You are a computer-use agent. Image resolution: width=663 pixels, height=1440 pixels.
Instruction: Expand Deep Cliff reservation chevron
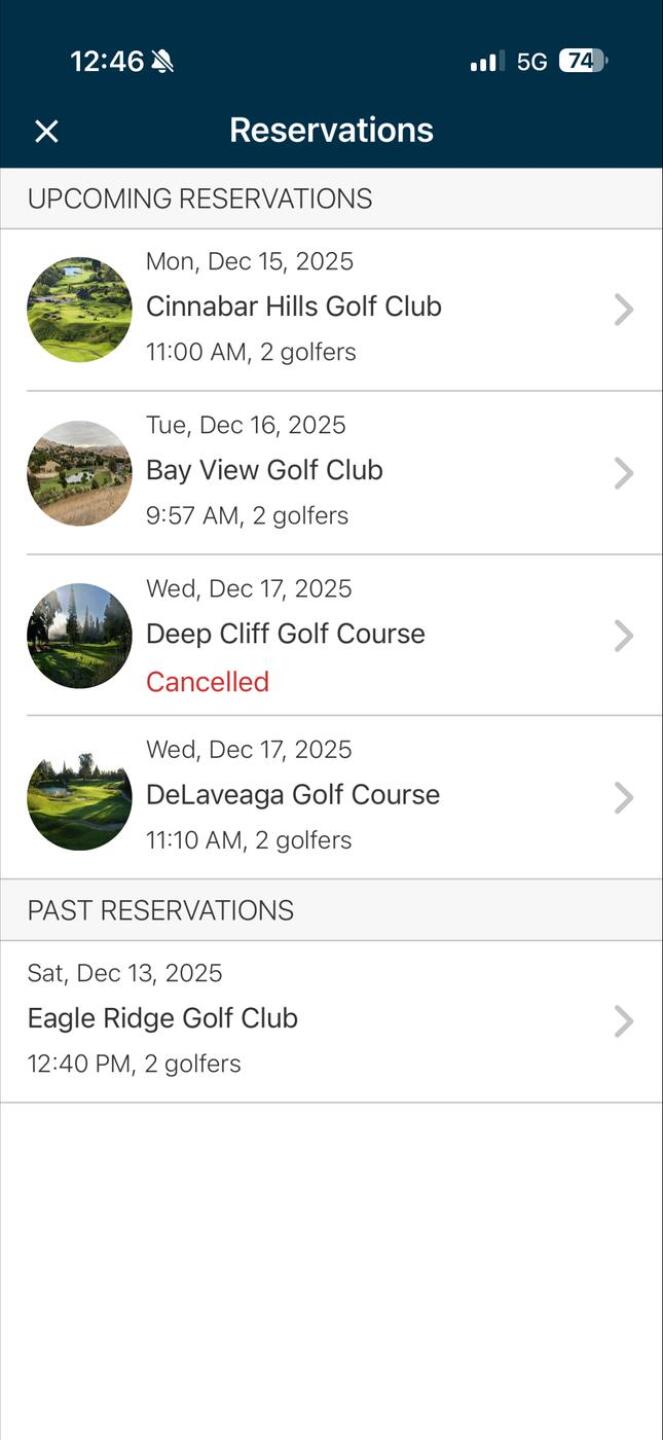[x=623, y=636]
